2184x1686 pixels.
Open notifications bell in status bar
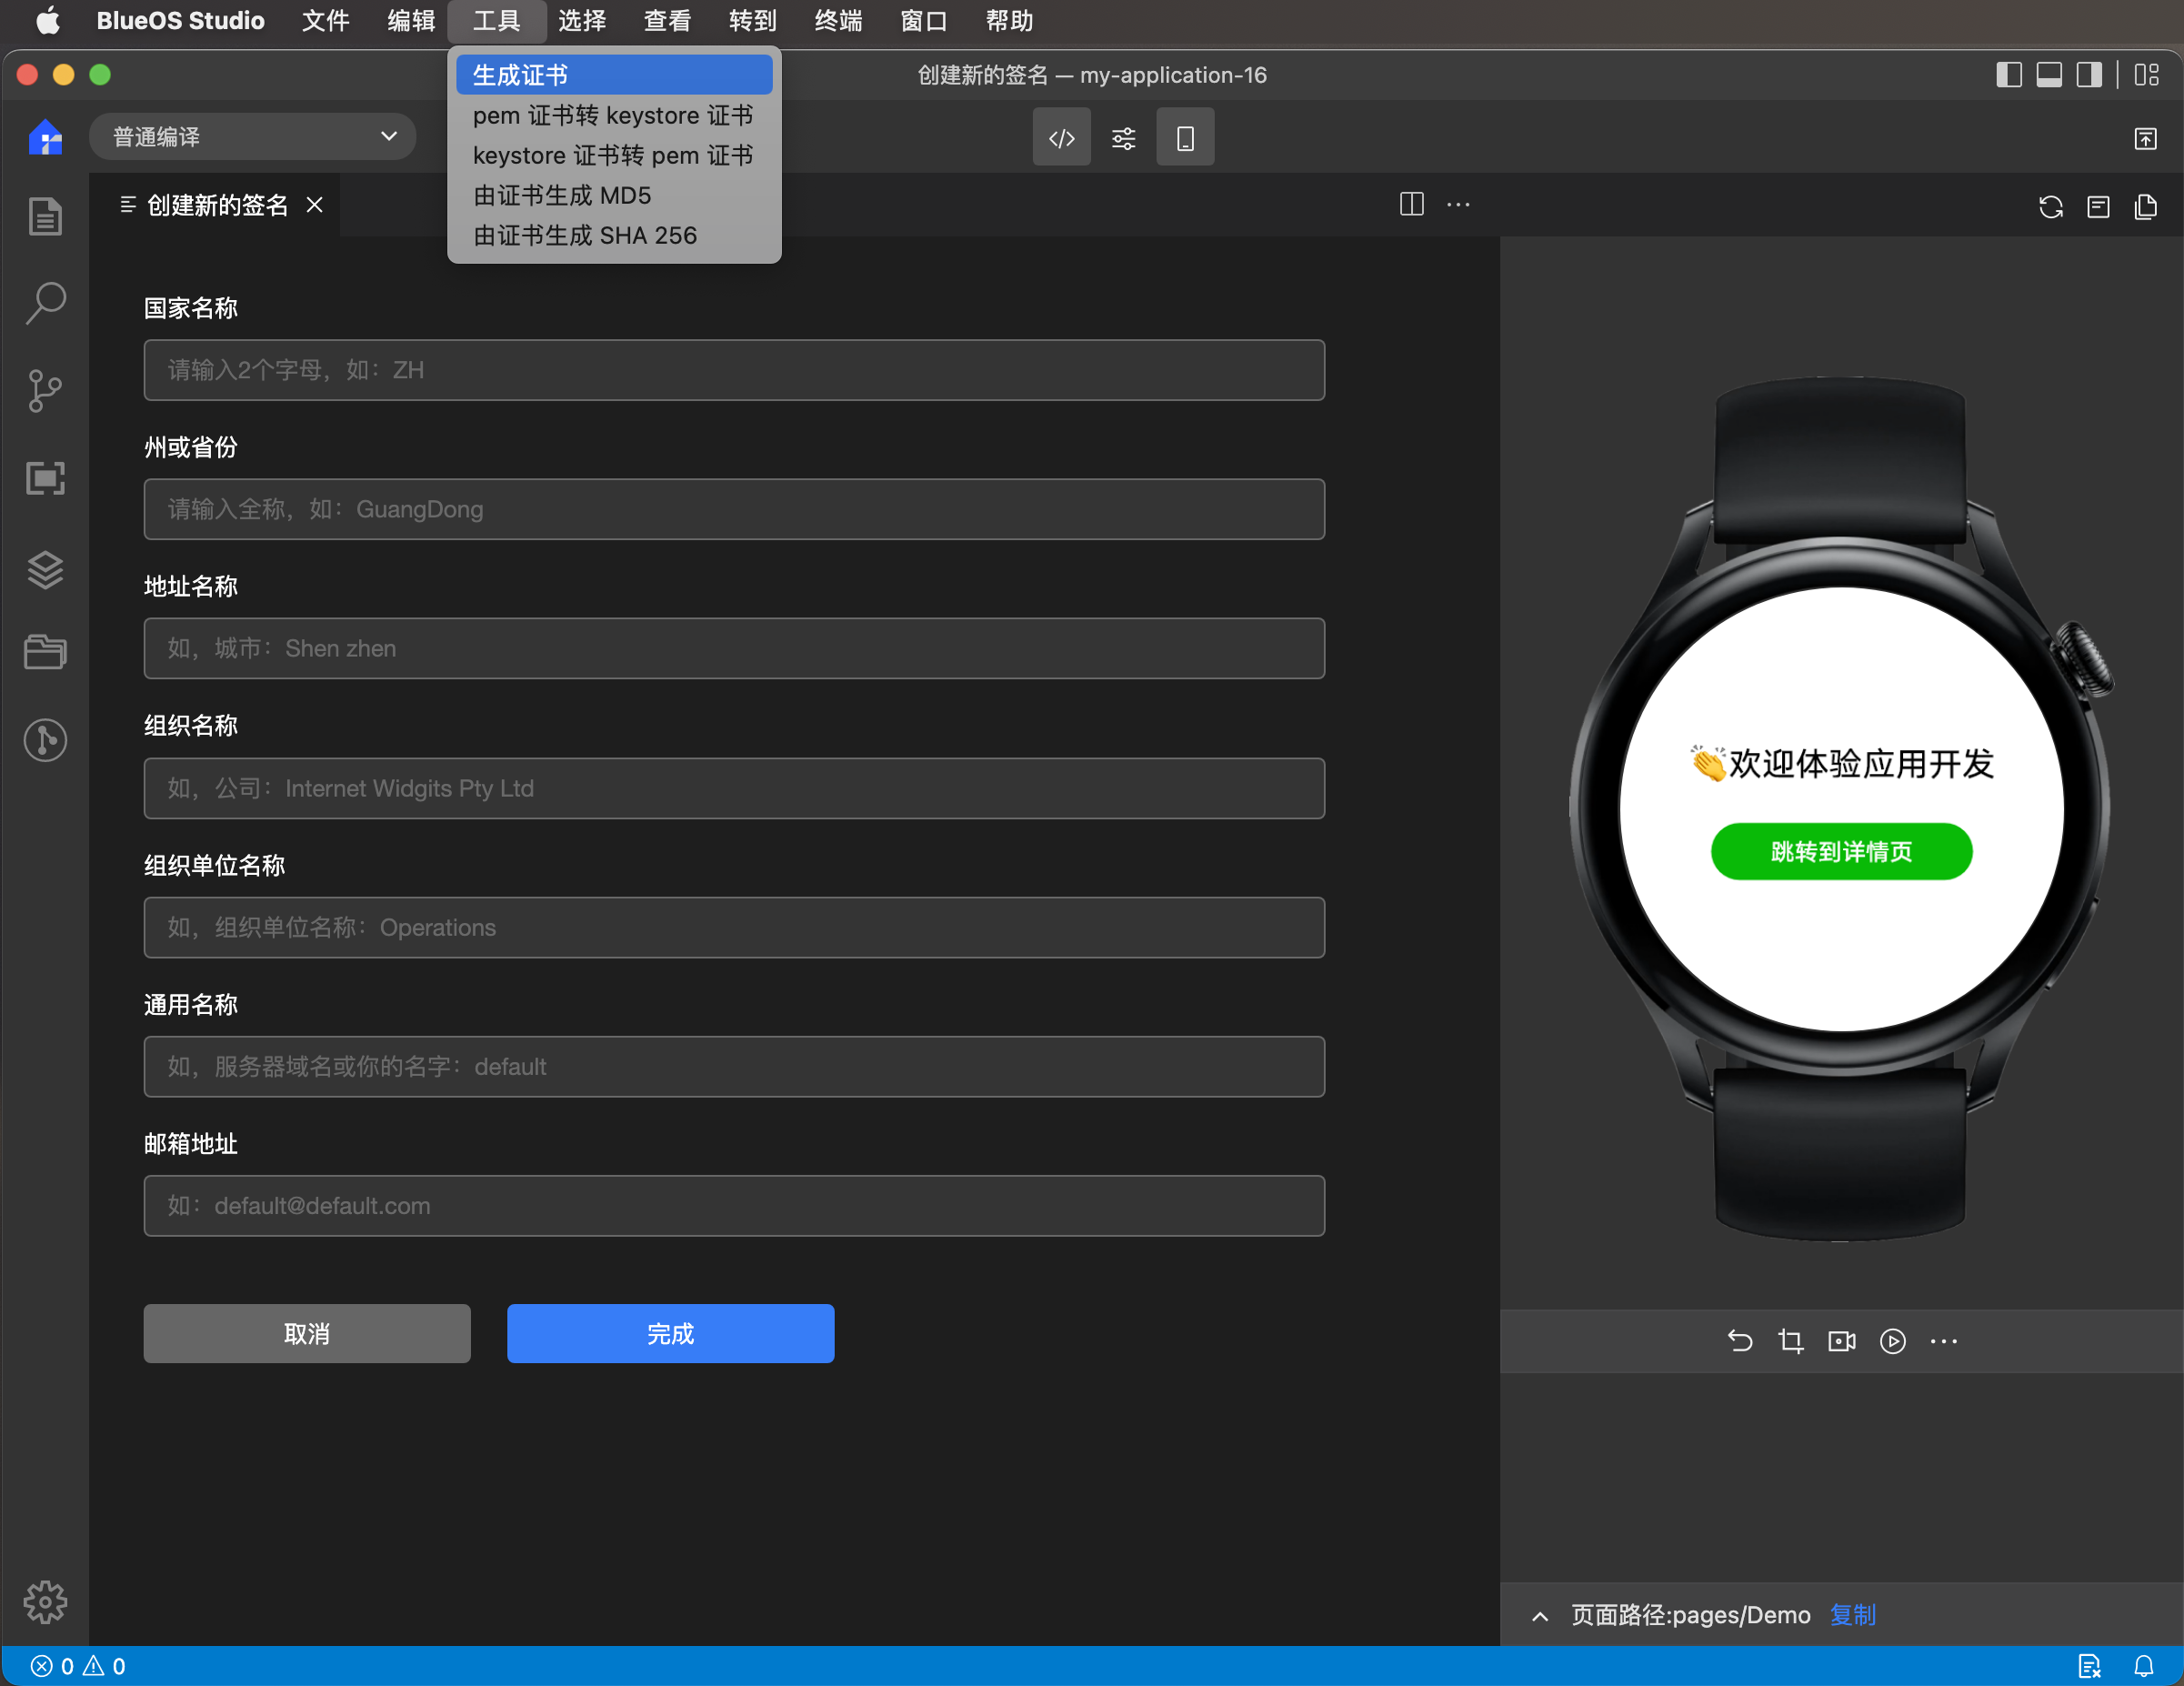pos(2144,1666)
